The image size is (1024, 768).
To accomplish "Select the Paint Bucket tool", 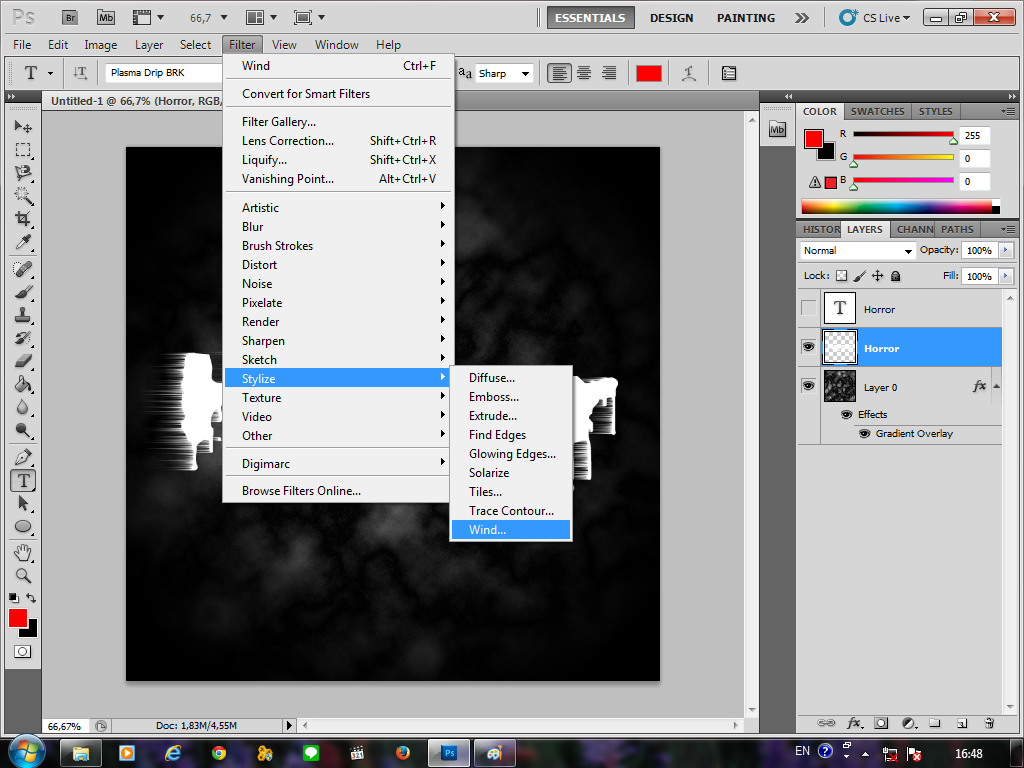I will pyautogui.click(x=23, y=384).
